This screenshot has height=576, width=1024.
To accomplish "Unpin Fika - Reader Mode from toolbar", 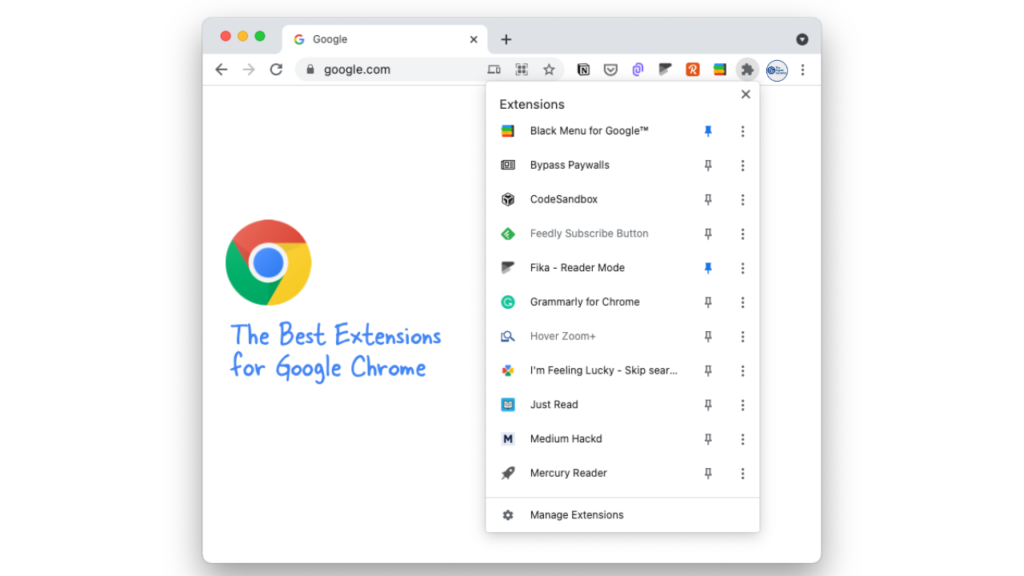I will pos(708,268).
